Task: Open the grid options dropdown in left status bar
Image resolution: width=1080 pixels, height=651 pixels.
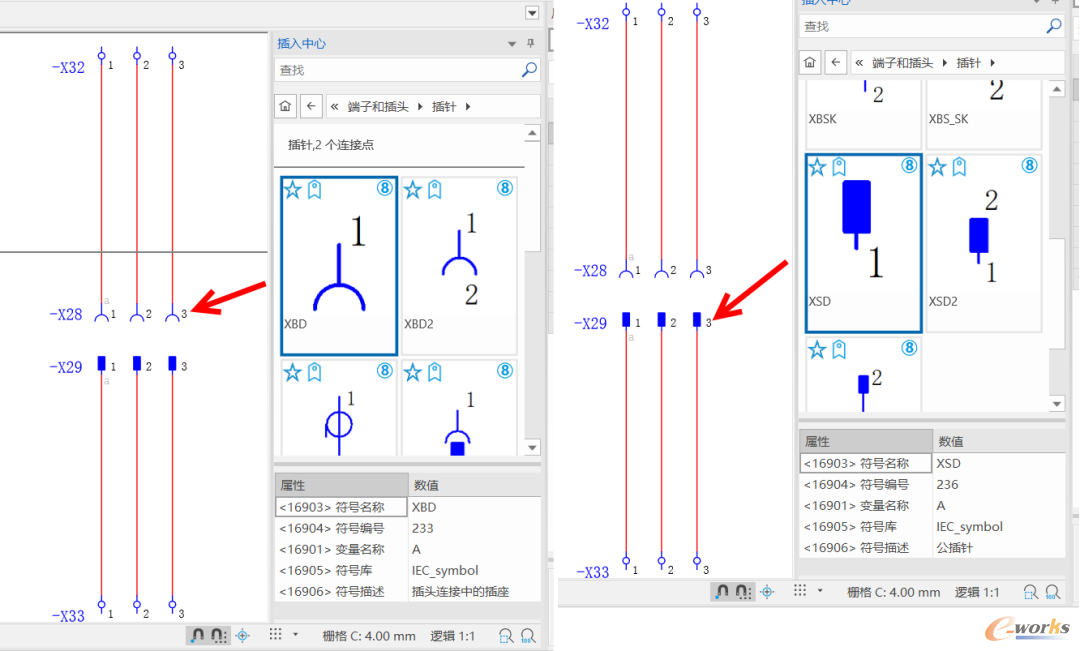Action: click(295, 634)
